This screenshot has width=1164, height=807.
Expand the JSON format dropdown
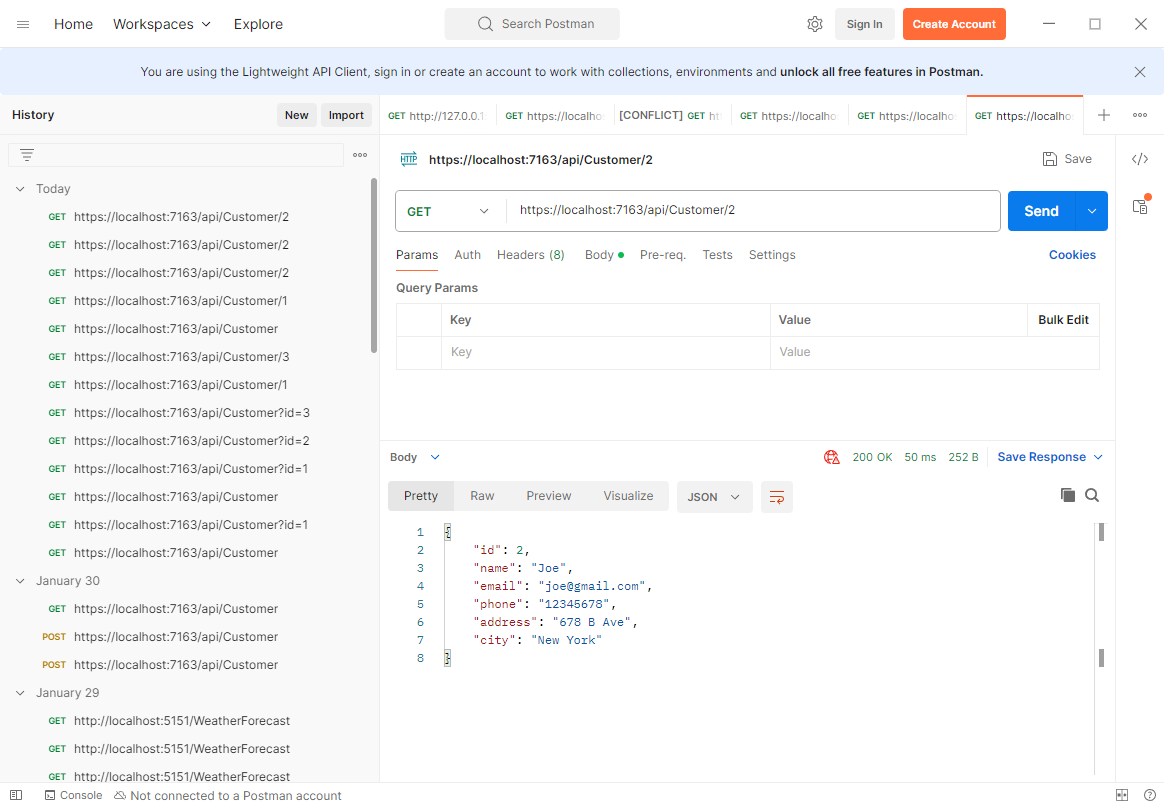tap(714, 497)
